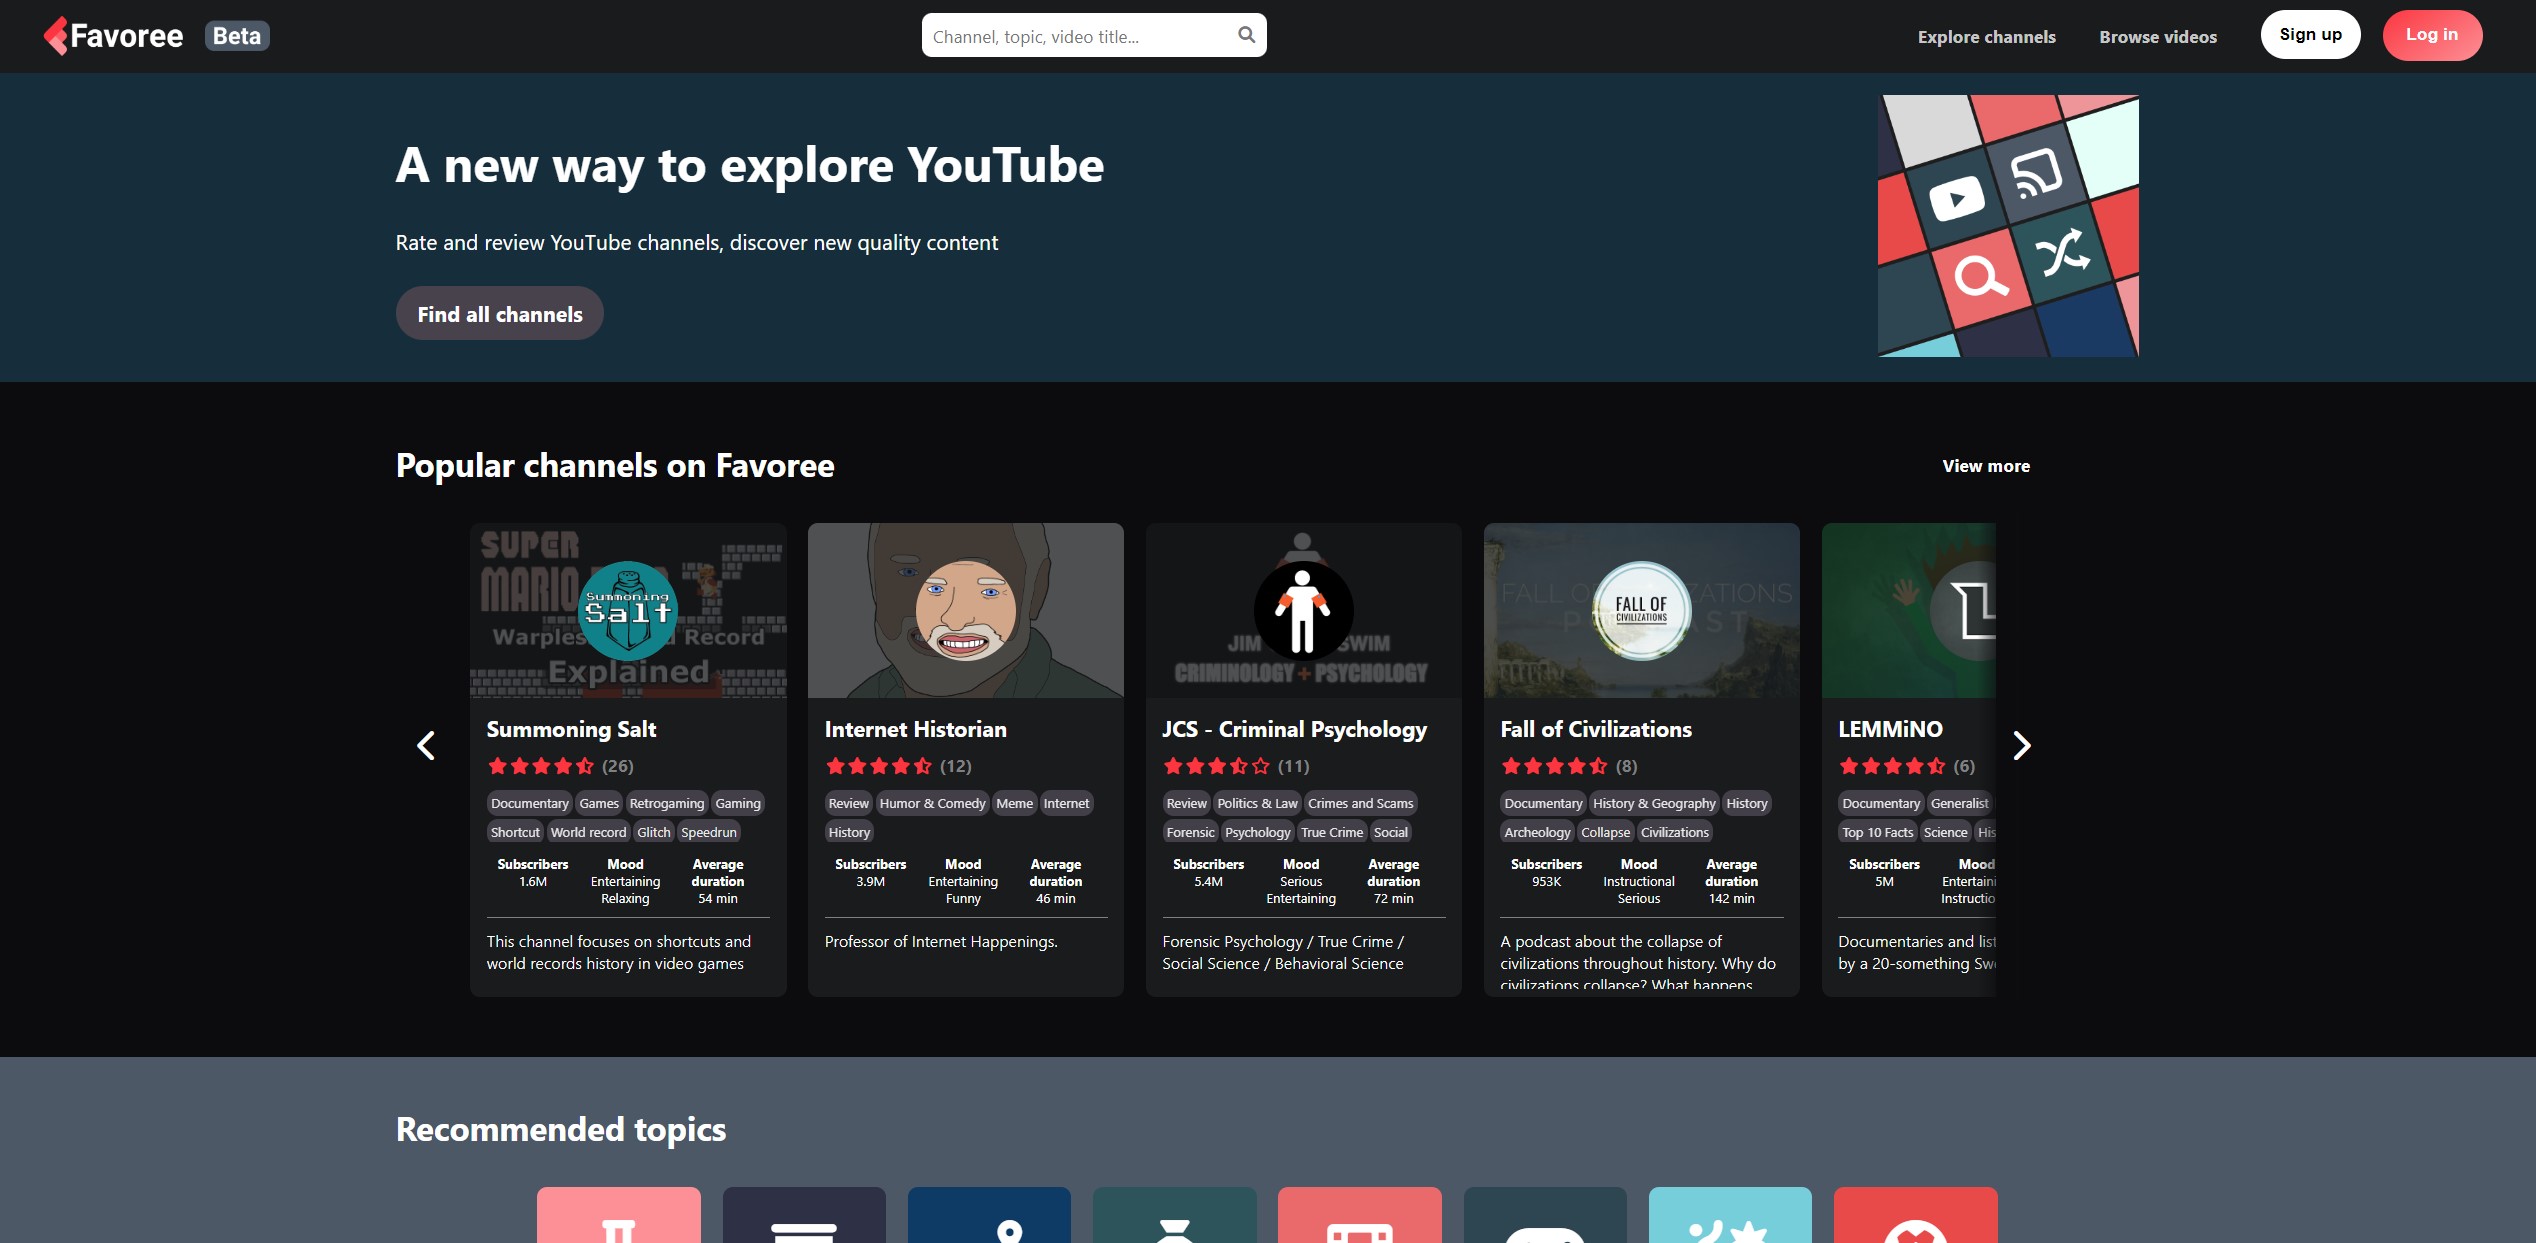Click the light cyan stars topic tile

point(1730,1215)
